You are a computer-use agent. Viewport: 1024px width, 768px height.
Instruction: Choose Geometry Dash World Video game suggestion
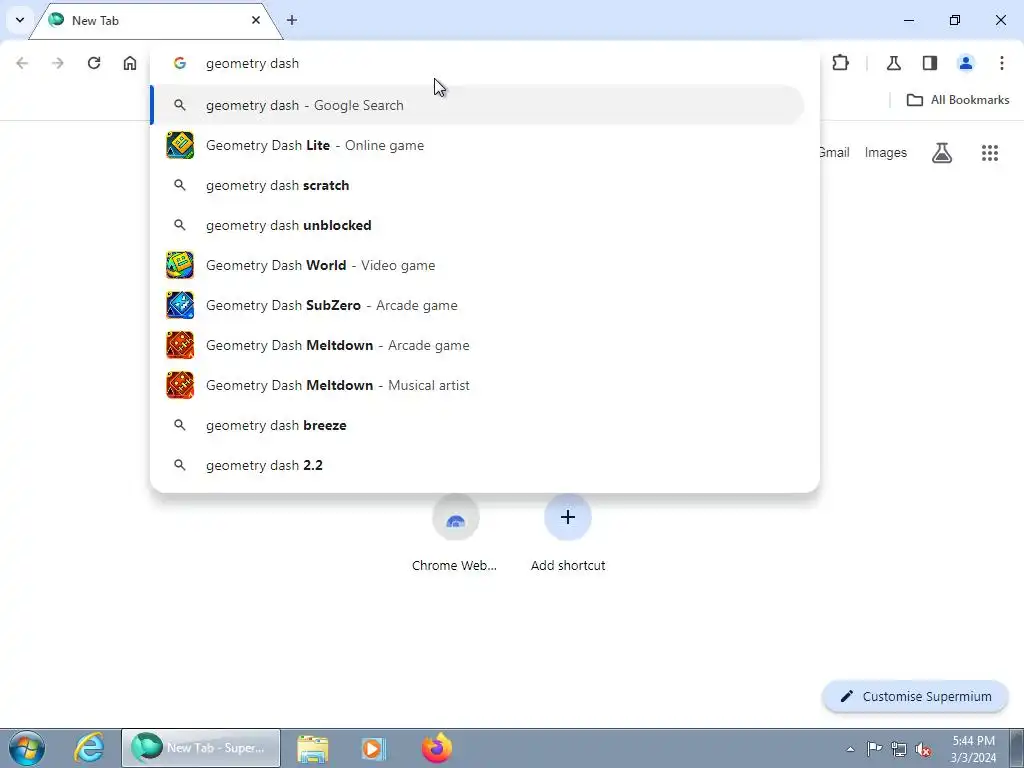pyautogui.click(x=478, y=265)
